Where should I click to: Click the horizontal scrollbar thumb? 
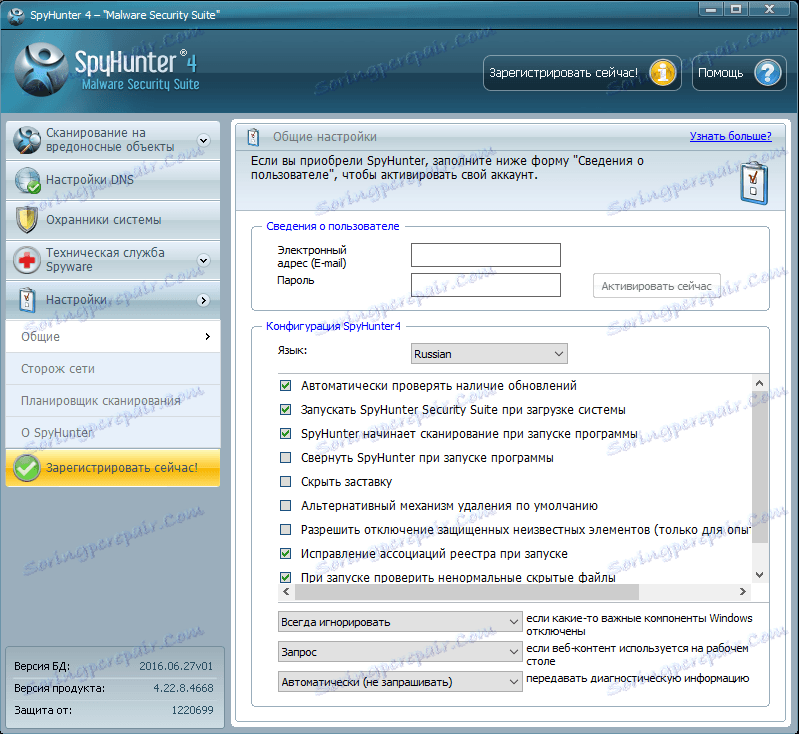tap(466, 592)
